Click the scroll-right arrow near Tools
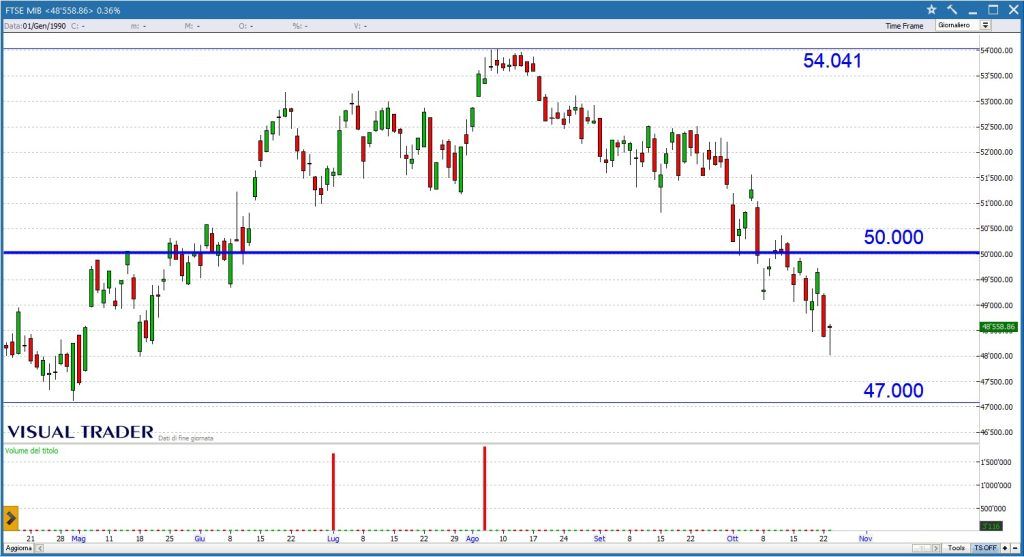Viewport: 1024px width, 557px height. tap(936, 548)
